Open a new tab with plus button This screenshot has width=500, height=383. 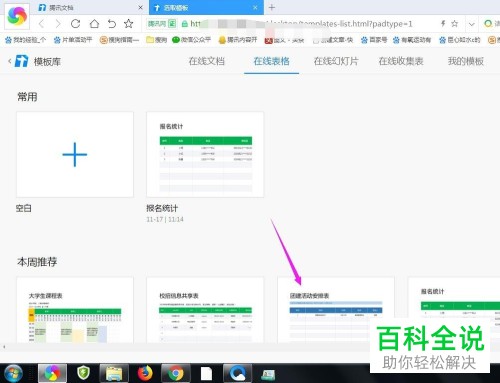click(x=272, y=7)
